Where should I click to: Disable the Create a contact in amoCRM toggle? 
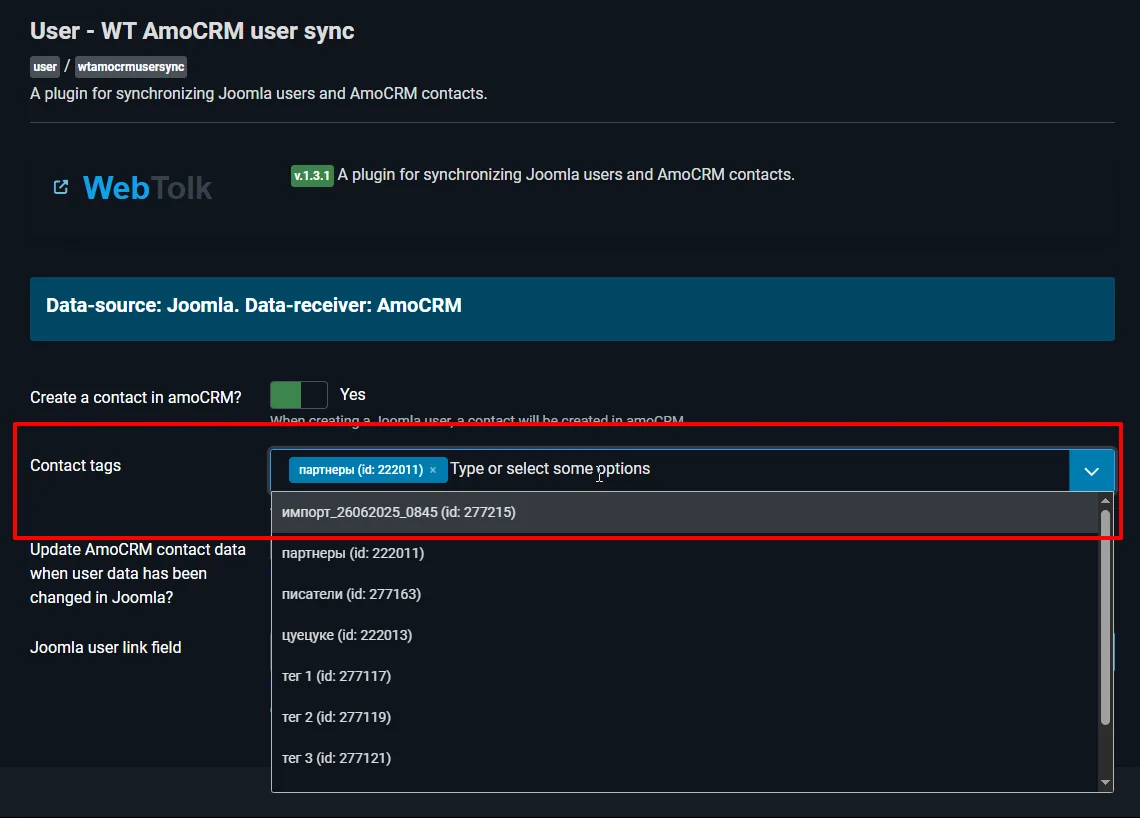[298, 394]
